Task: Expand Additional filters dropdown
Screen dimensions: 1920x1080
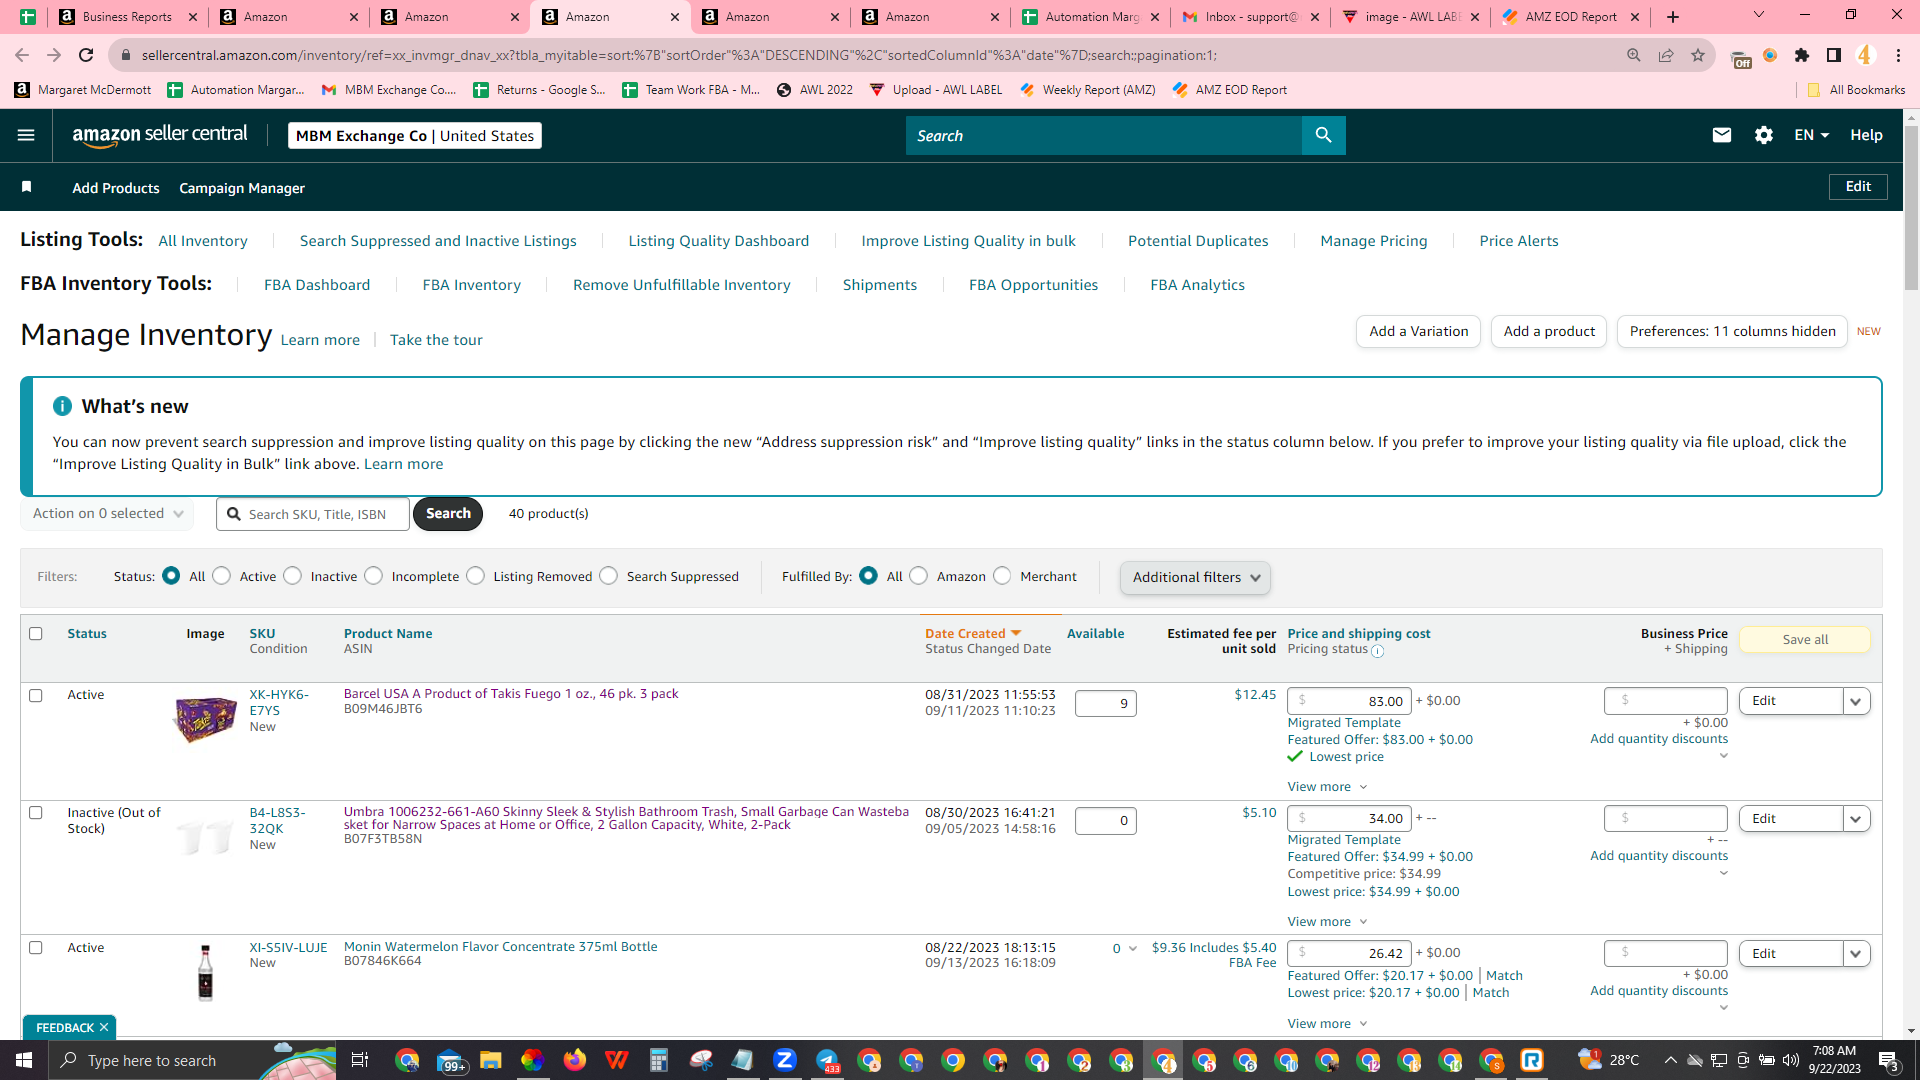Action: 1195,577
